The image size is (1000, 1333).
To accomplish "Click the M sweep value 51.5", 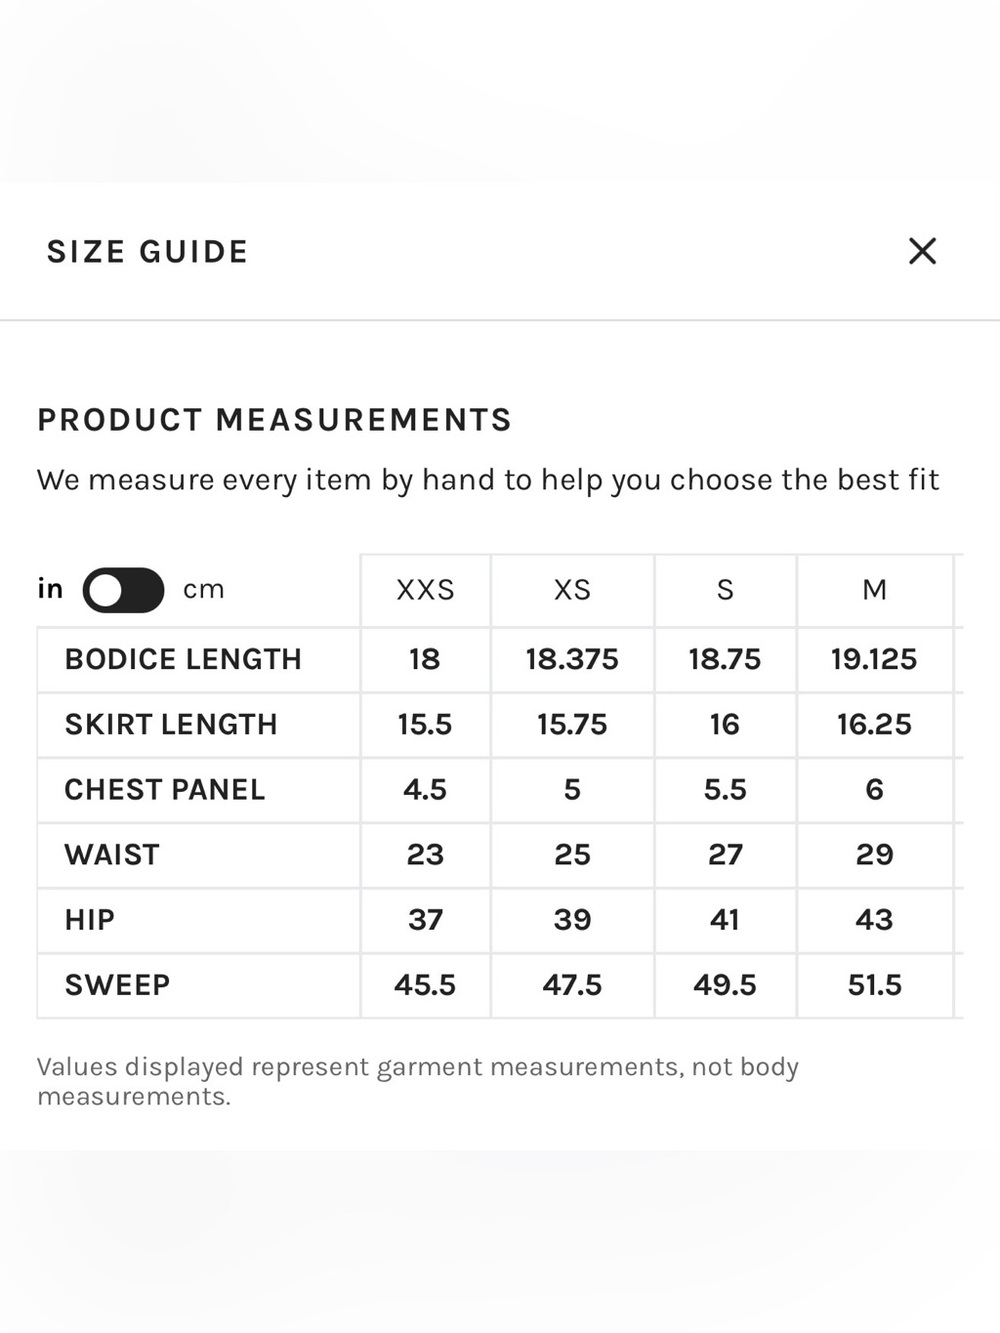I will coord(875,985).
